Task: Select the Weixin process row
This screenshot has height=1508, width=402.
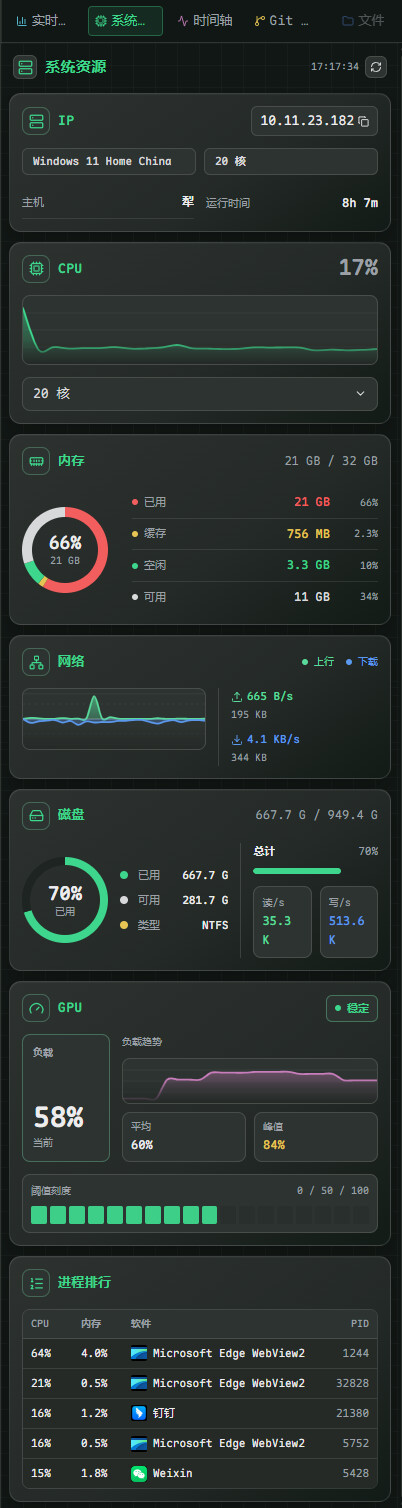Action: pyautogui.click(x=200, y=1473)
